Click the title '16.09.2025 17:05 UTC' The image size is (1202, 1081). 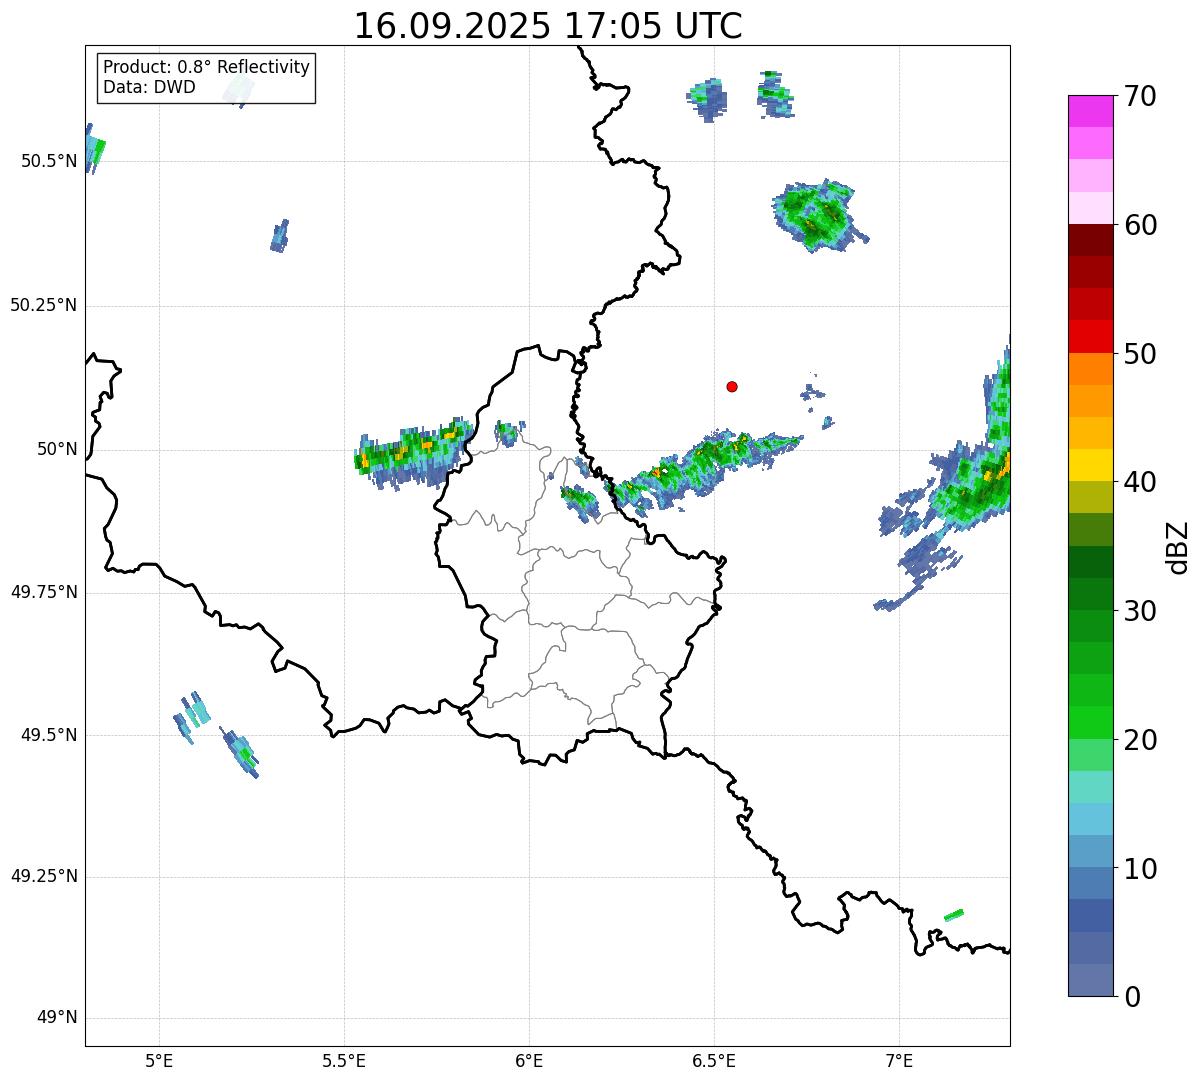(548, 26)
